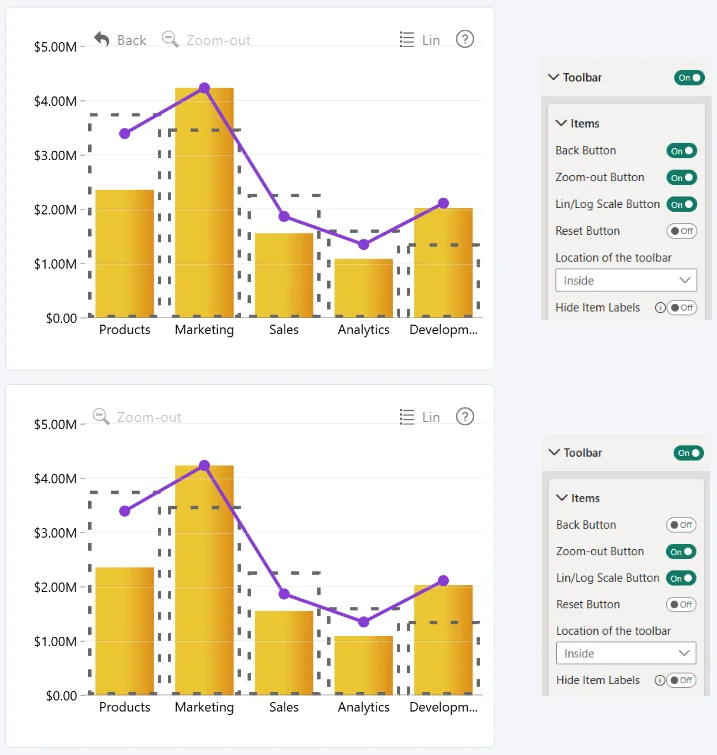Disable Lin/Log Scale Button toggle in top panel

[x=682, y=204]
